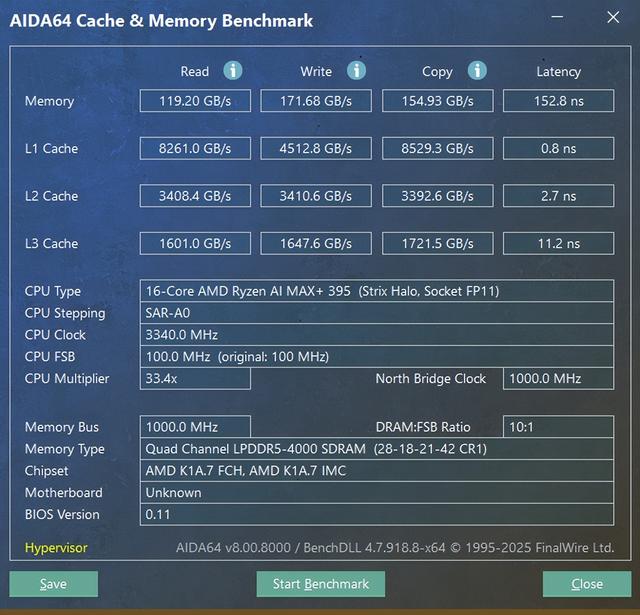Click the info icon next to Write
Image resolution: width=640 pixels, height=615 pixels.
356,70
